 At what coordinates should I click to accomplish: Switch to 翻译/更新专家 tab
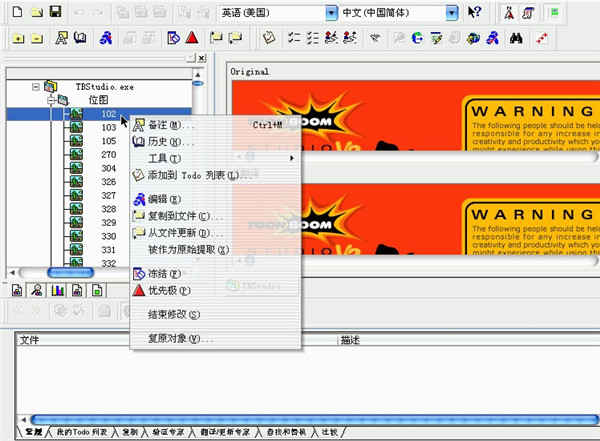225,432
